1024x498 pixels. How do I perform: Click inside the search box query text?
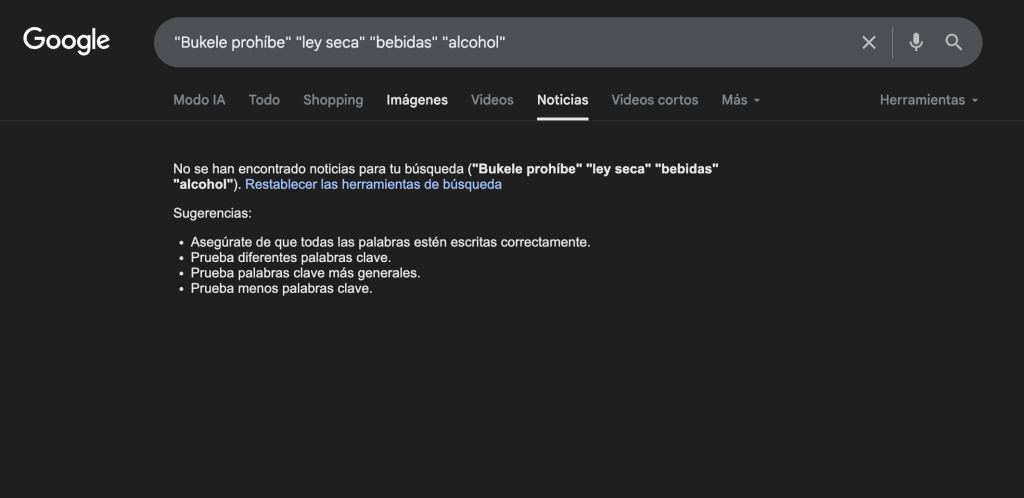click(x=340, y=42)
